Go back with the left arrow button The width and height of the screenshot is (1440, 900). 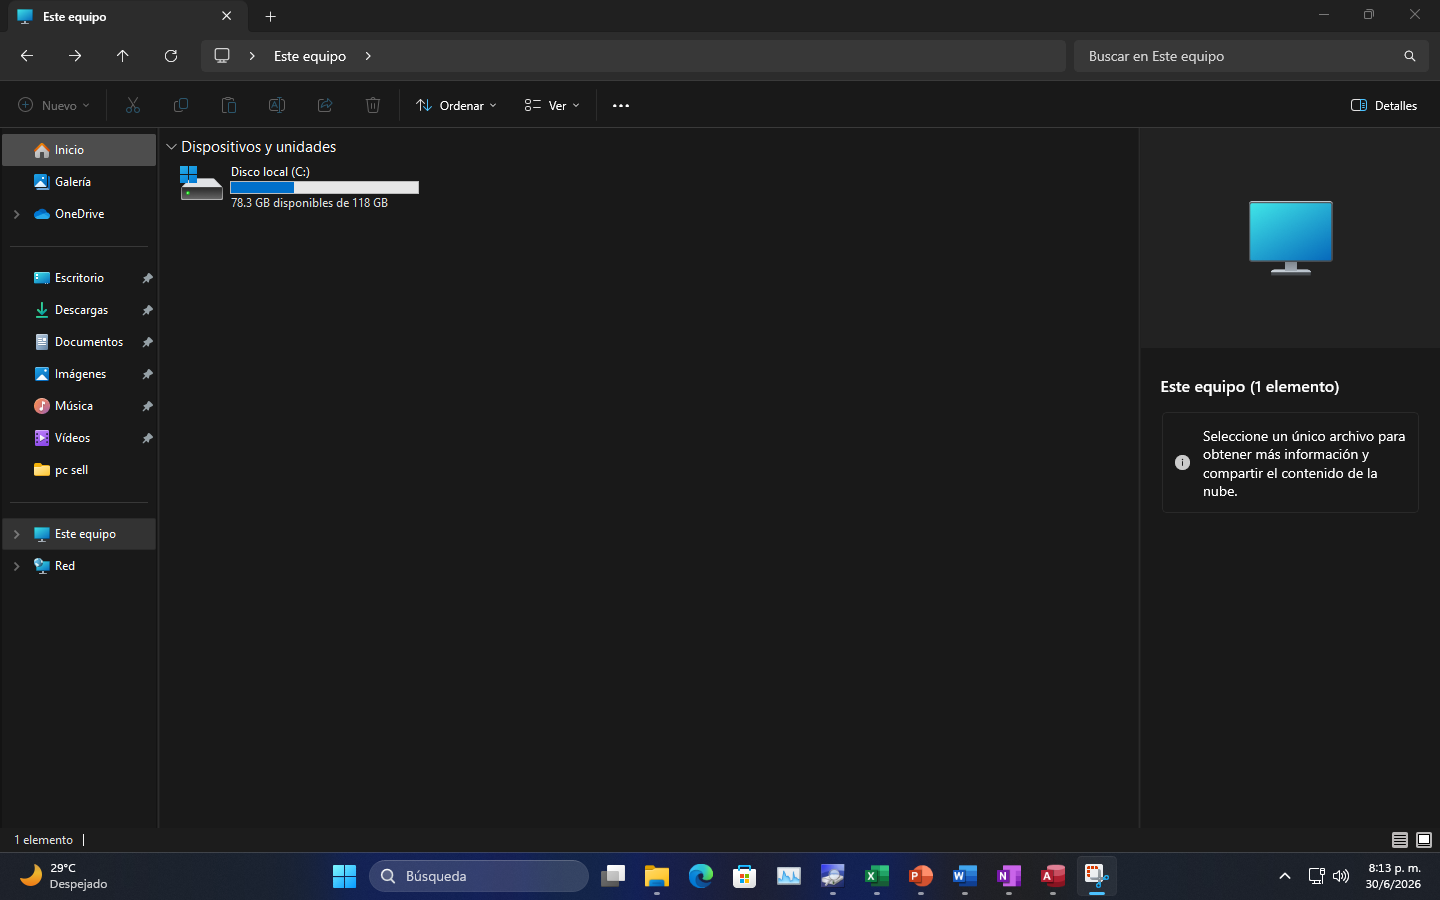pyautogui.click(x=27, y=56)
